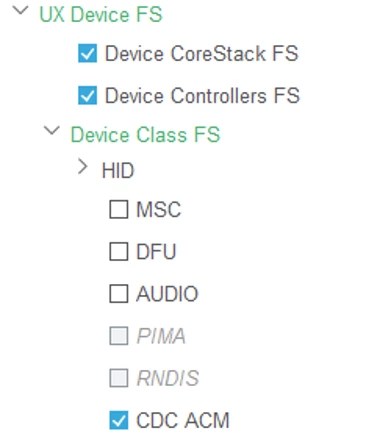The height and width of the screenshot is (442, 391).
Task: Enable the DFU class checkbox
Action: tap(119, 251)
